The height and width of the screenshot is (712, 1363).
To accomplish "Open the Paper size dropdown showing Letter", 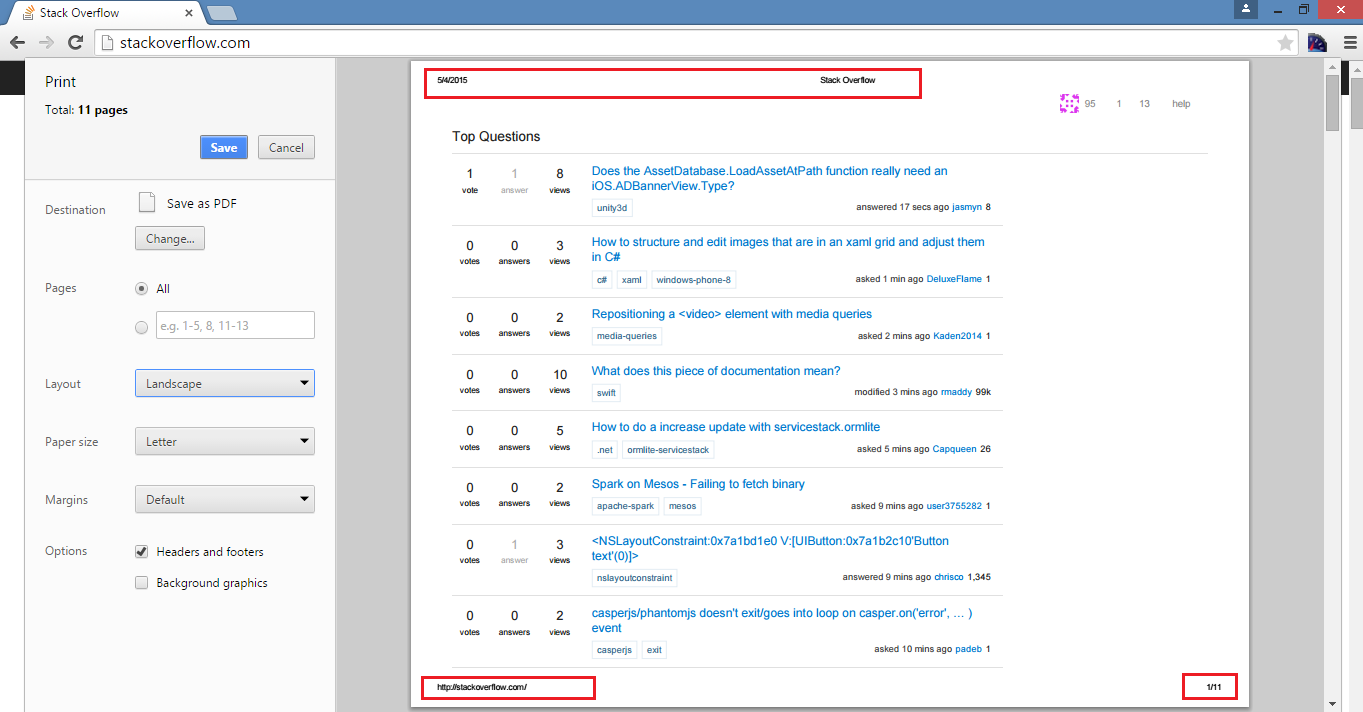I will pyautogui.click(x=225, y=441).
